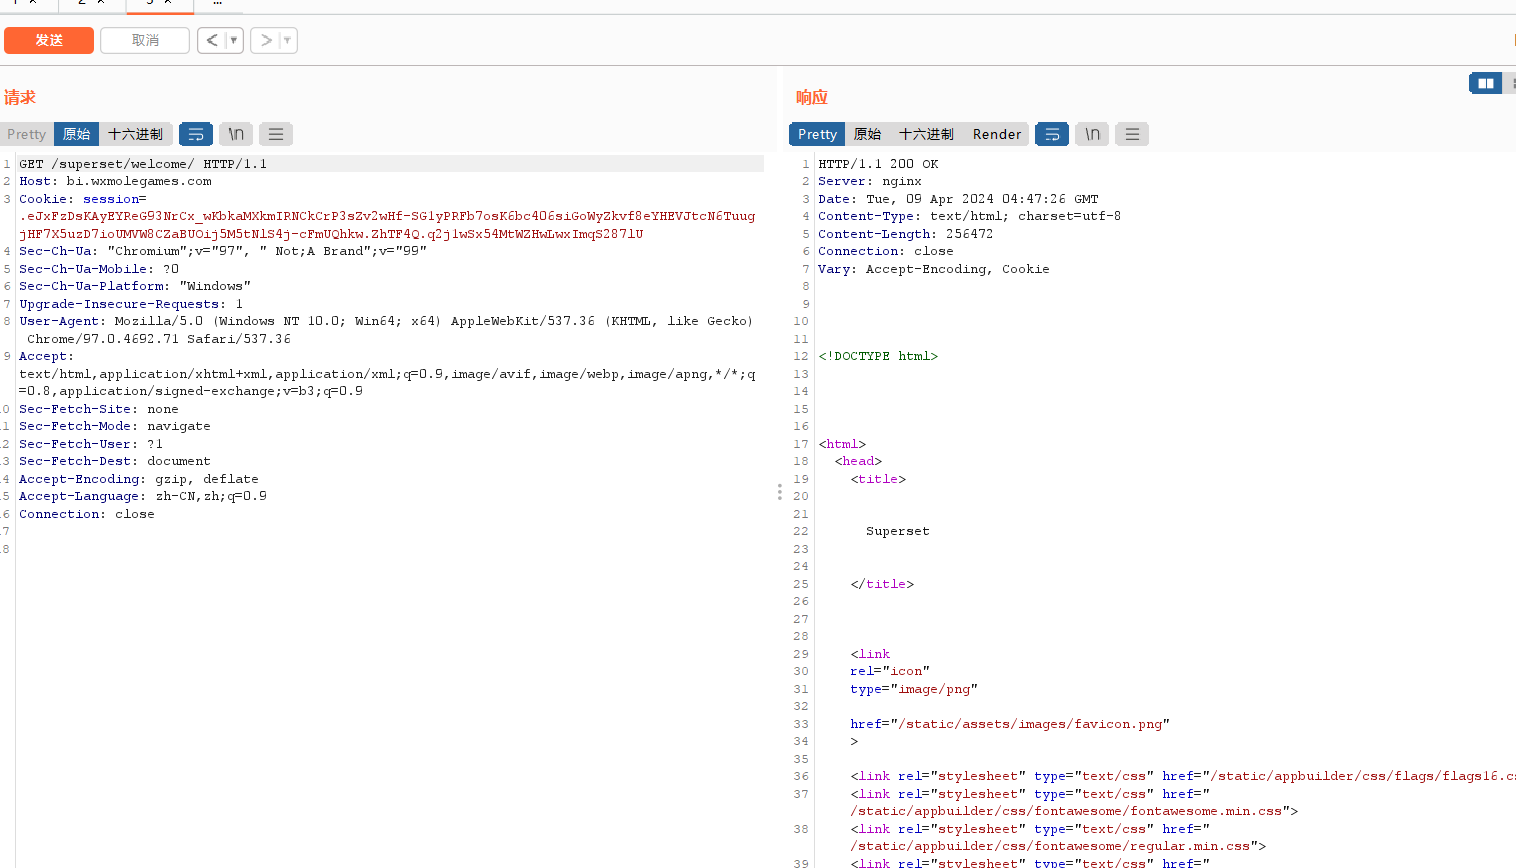Image resolution: width=1516 pixels, height=868 pixels.
Task: Click the Content-Type text/html response header
Action: coord(970,216)
